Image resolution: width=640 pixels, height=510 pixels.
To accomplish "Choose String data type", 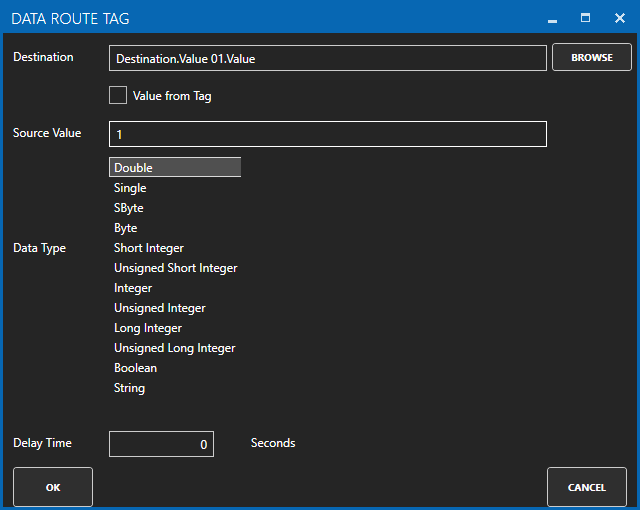I will (129, 388).
